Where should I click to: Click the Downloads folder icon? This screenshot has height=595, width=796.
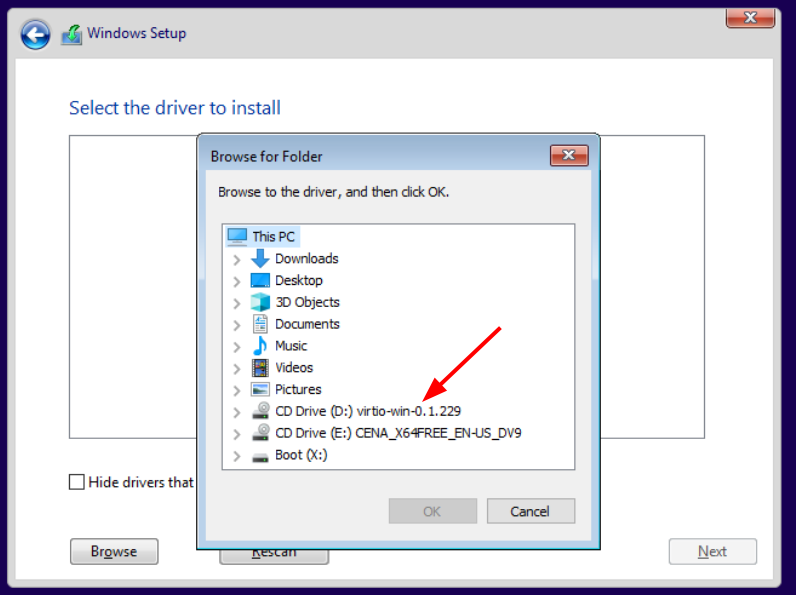[x=260, y=259]
